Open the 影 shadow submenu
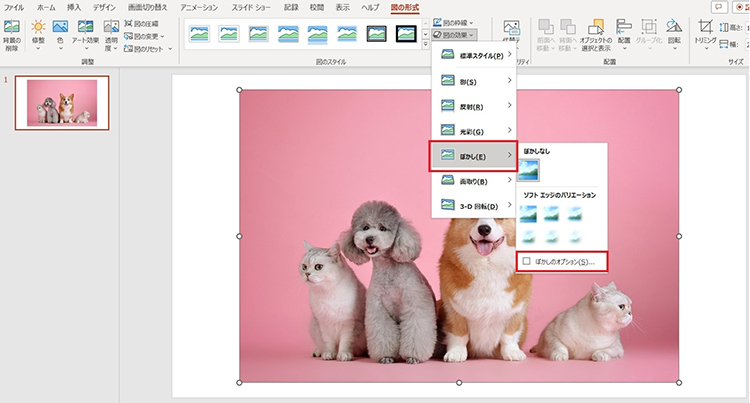 pyautogui.click(x=472, y=80)
